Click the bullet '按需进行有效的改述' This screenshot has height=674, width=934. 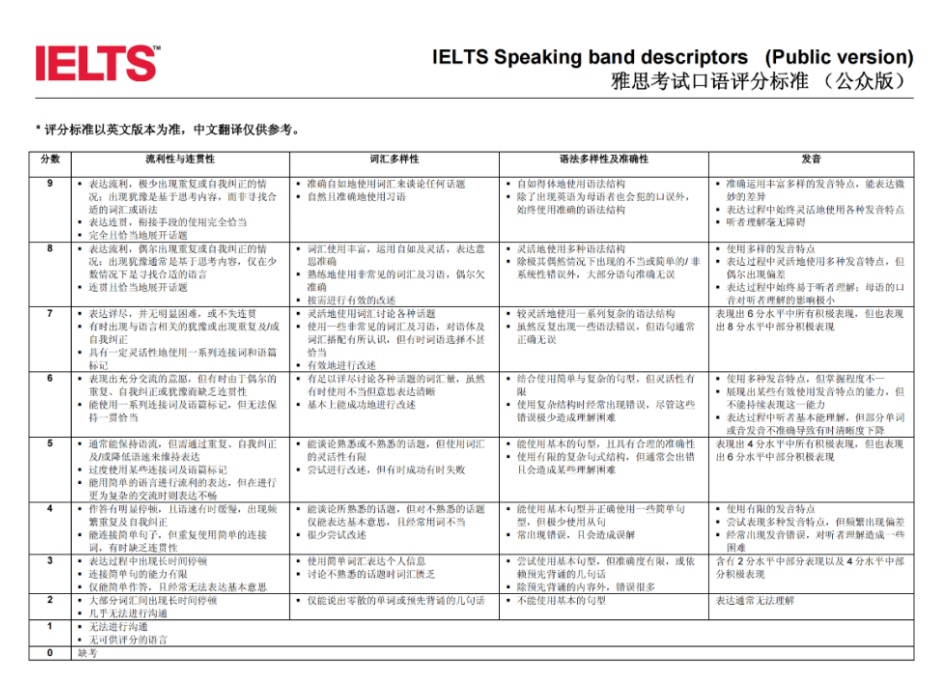point(351,301)
